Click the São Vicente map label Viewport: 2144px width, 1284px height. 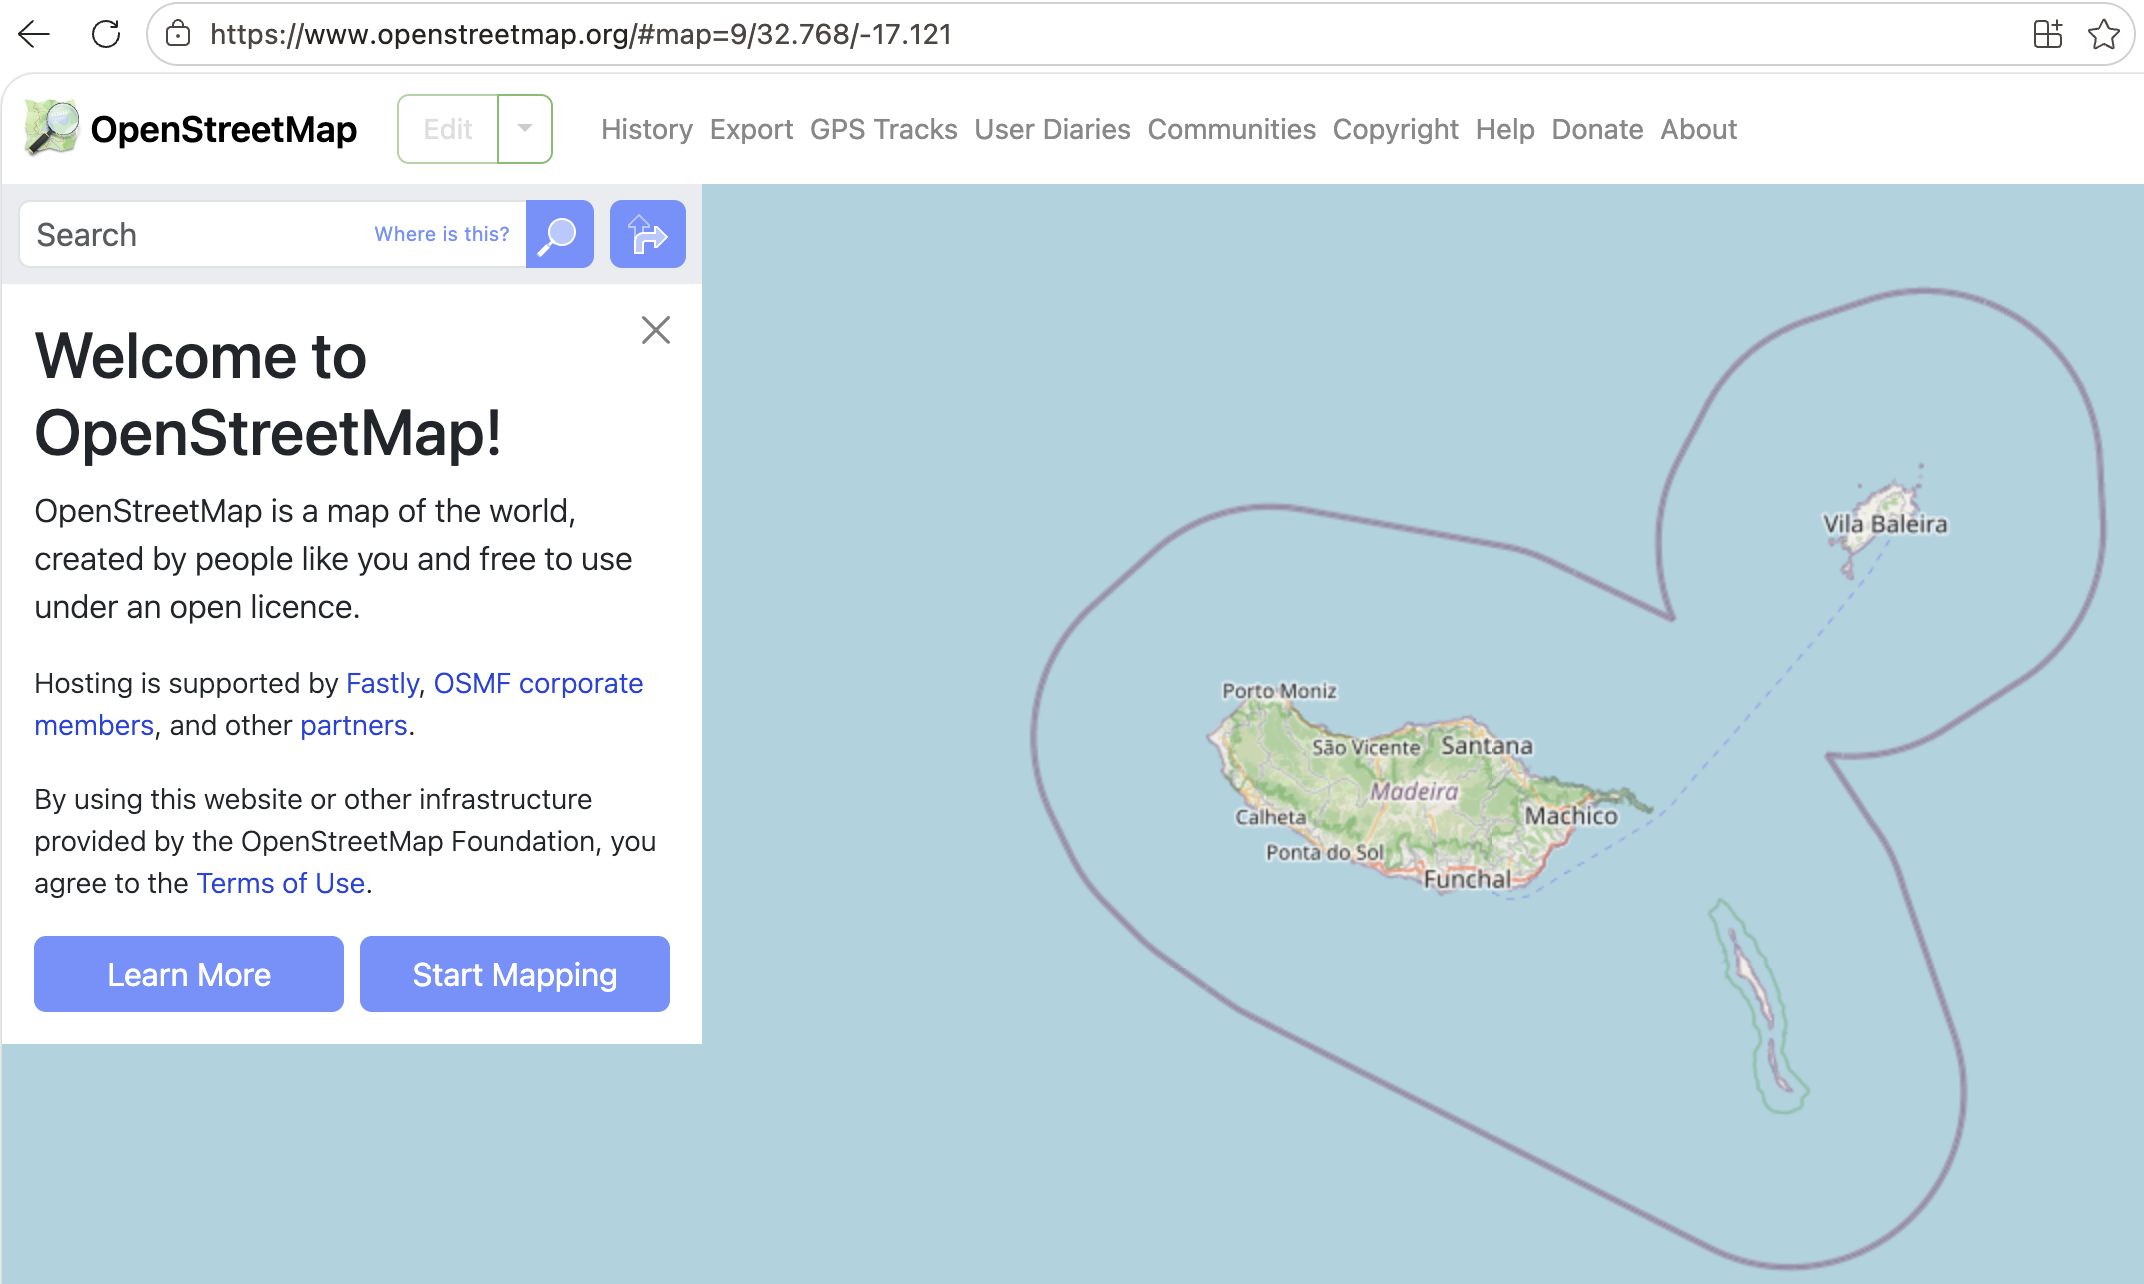(1366, 747)
